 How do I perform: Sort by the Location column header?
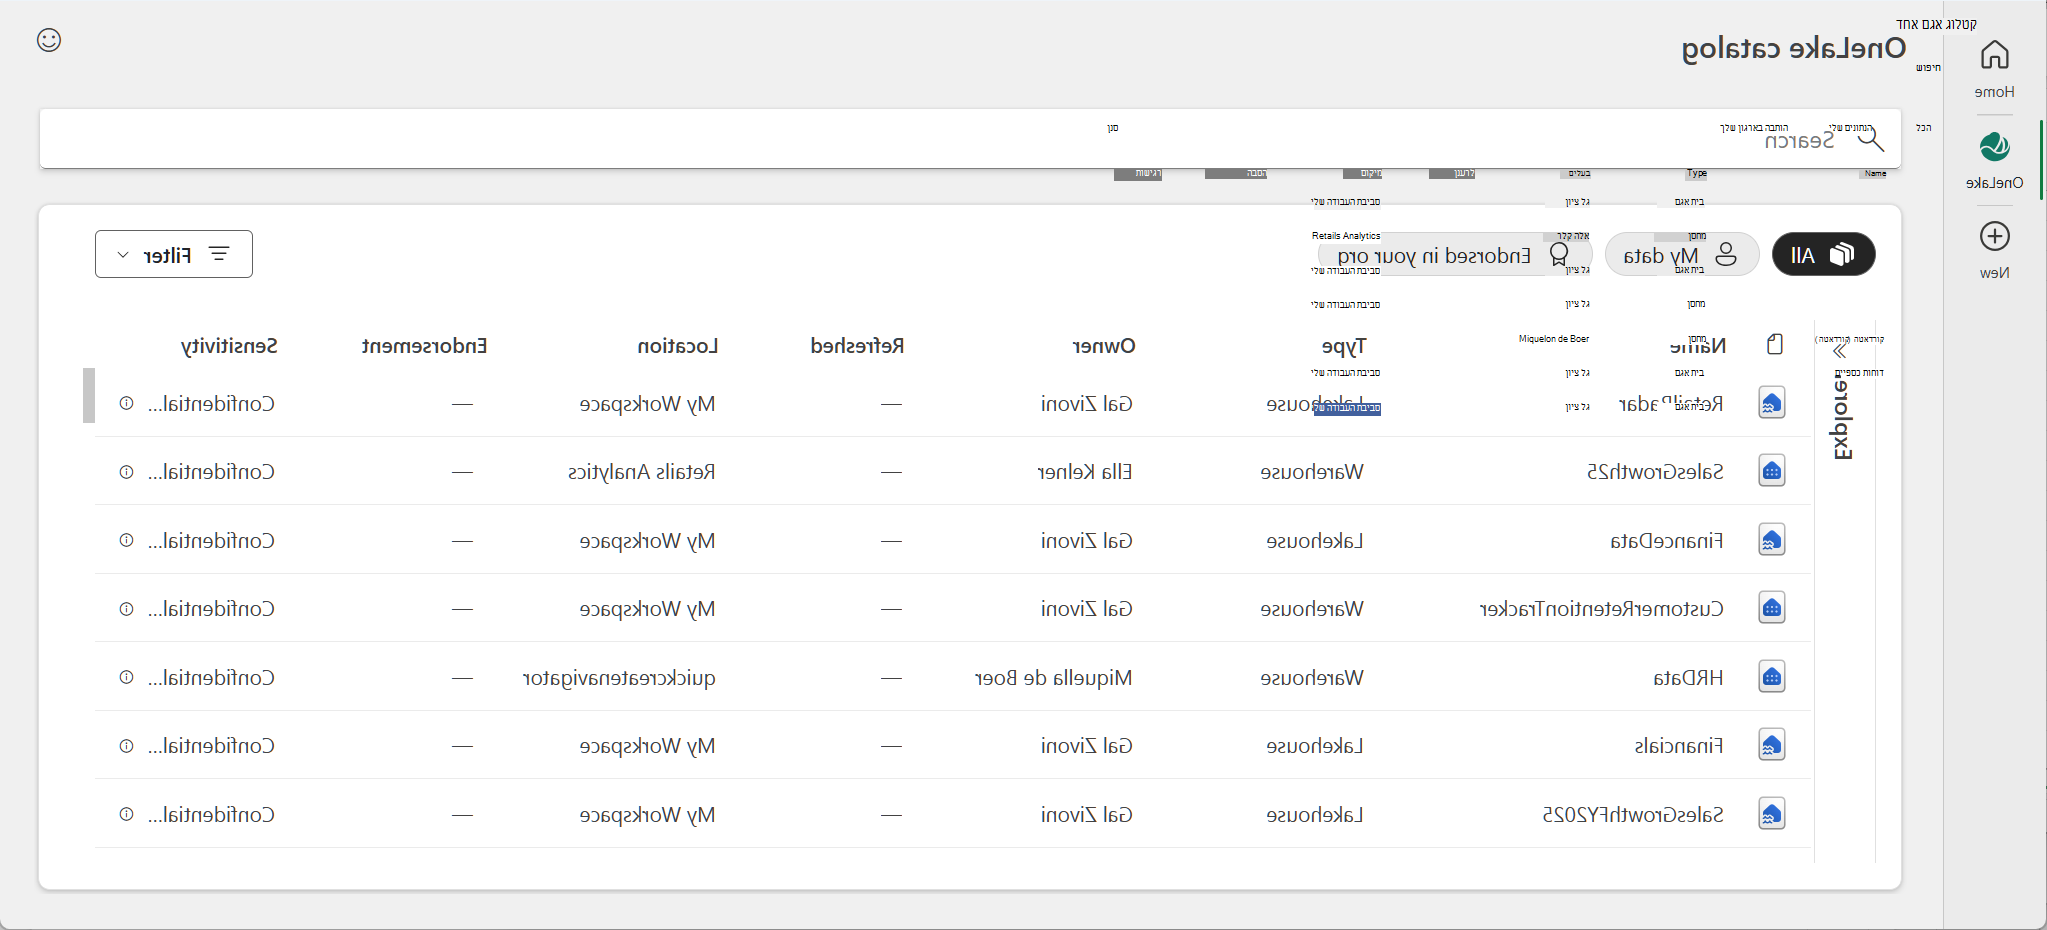(678, 346)
